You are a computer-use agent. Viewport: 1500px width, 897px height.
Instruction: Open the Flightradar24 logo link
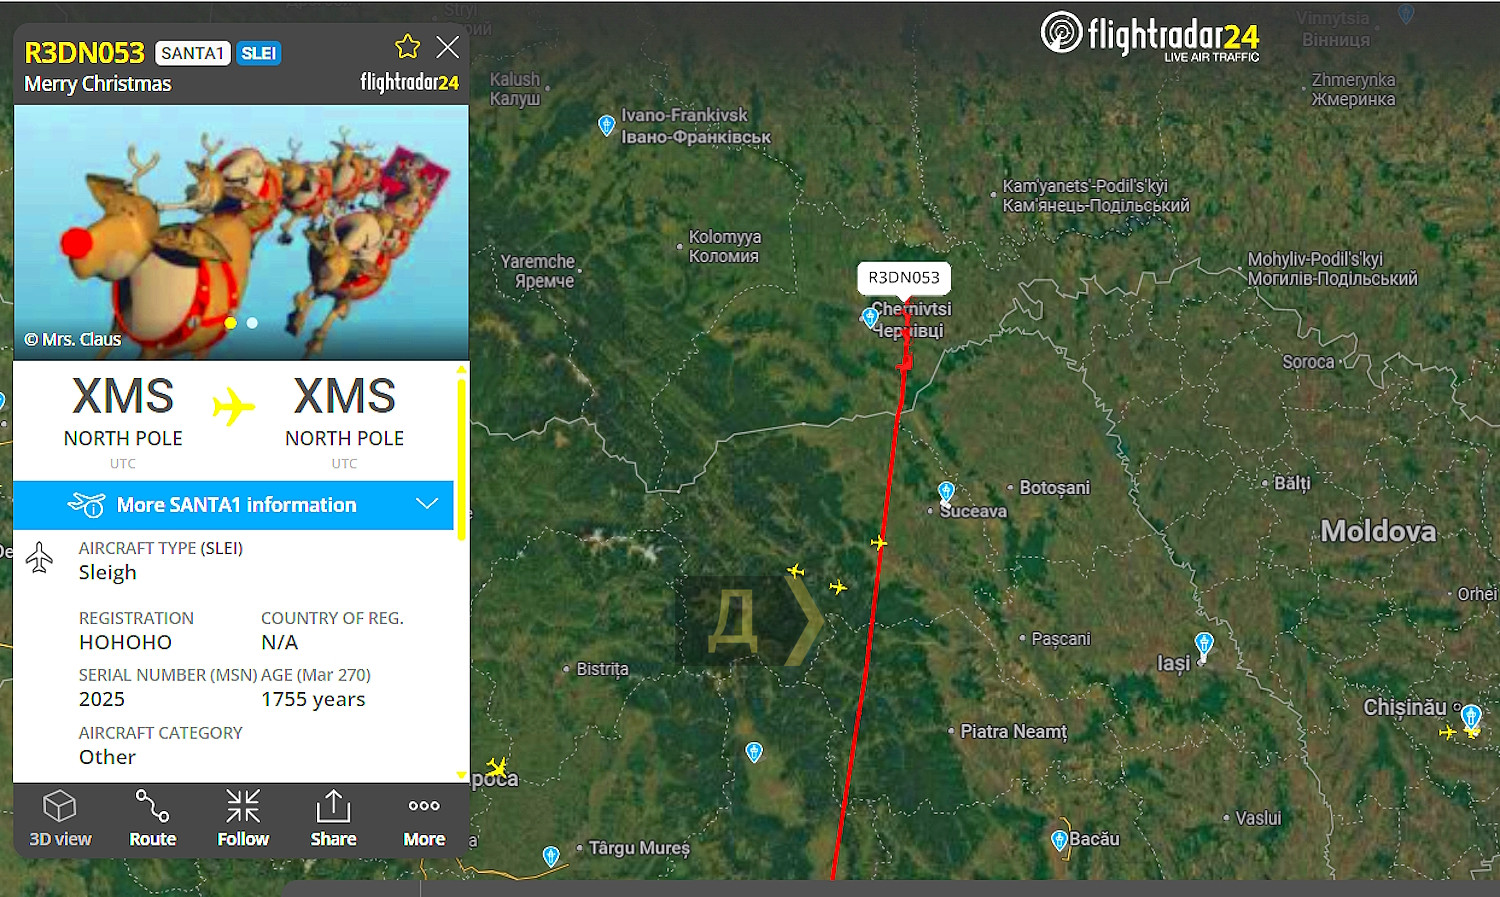click(x=1150, y=37)
